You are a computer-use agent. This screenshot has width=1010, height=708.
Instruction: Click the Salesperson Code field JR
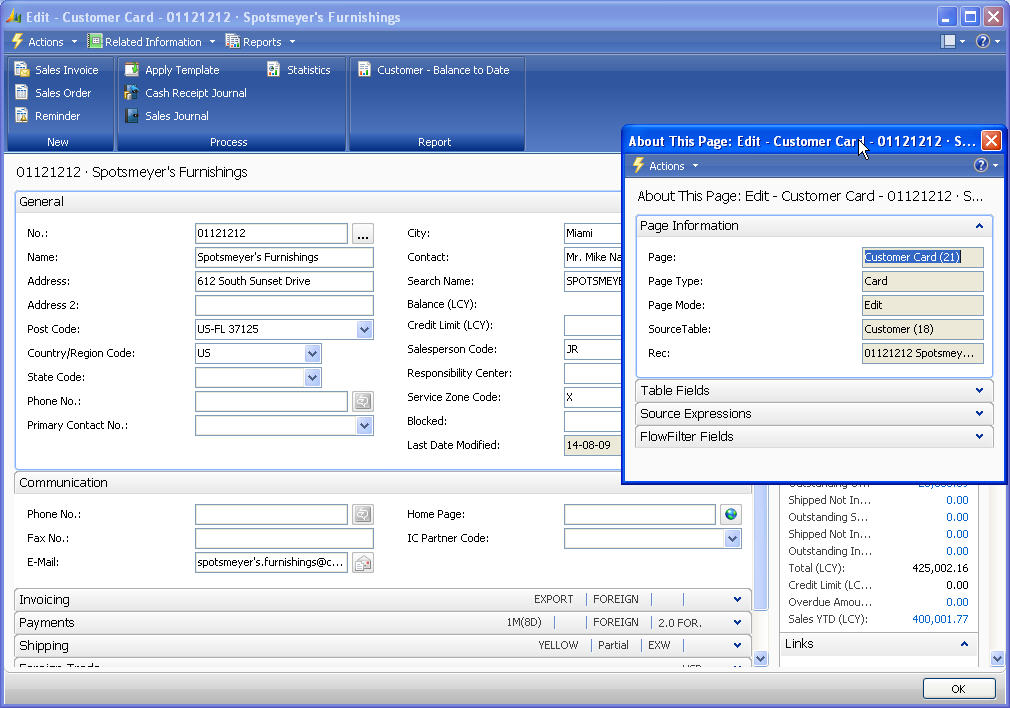click(593, 349)
